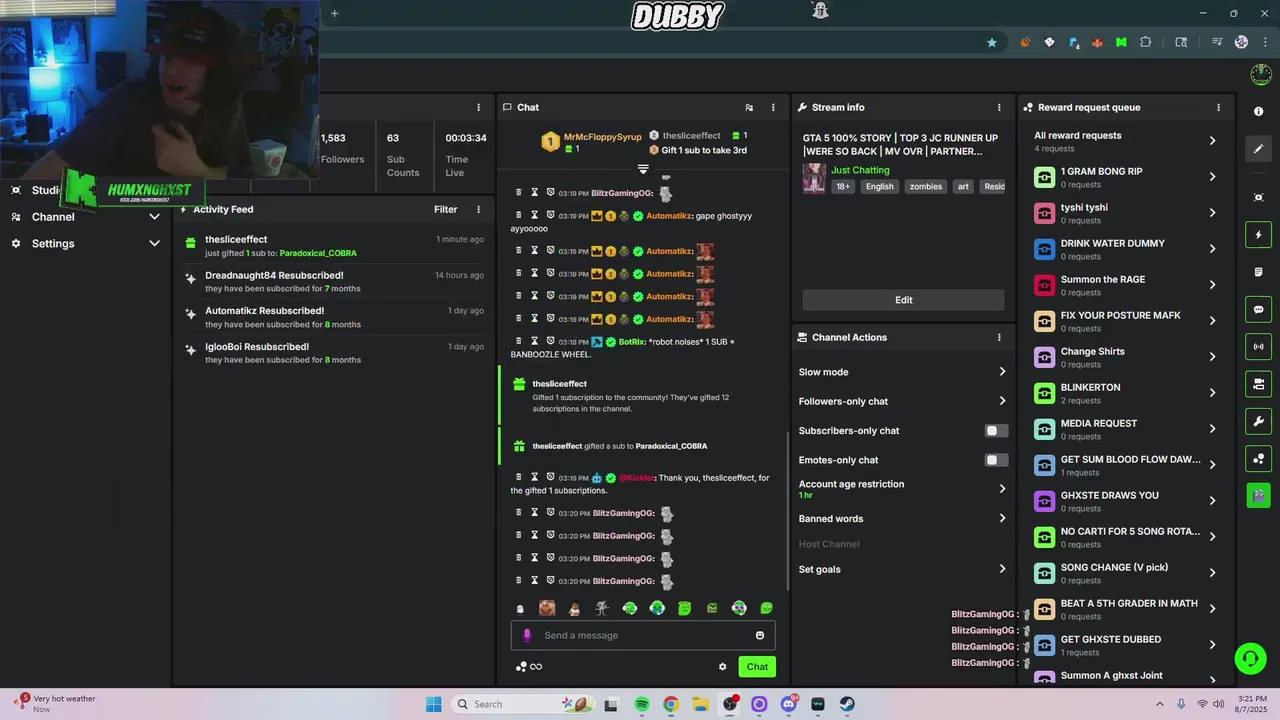This screenshot has width=1280, height=720.
Task: Click the Activity Feed Filter button
Action: (x=446, y=209)
